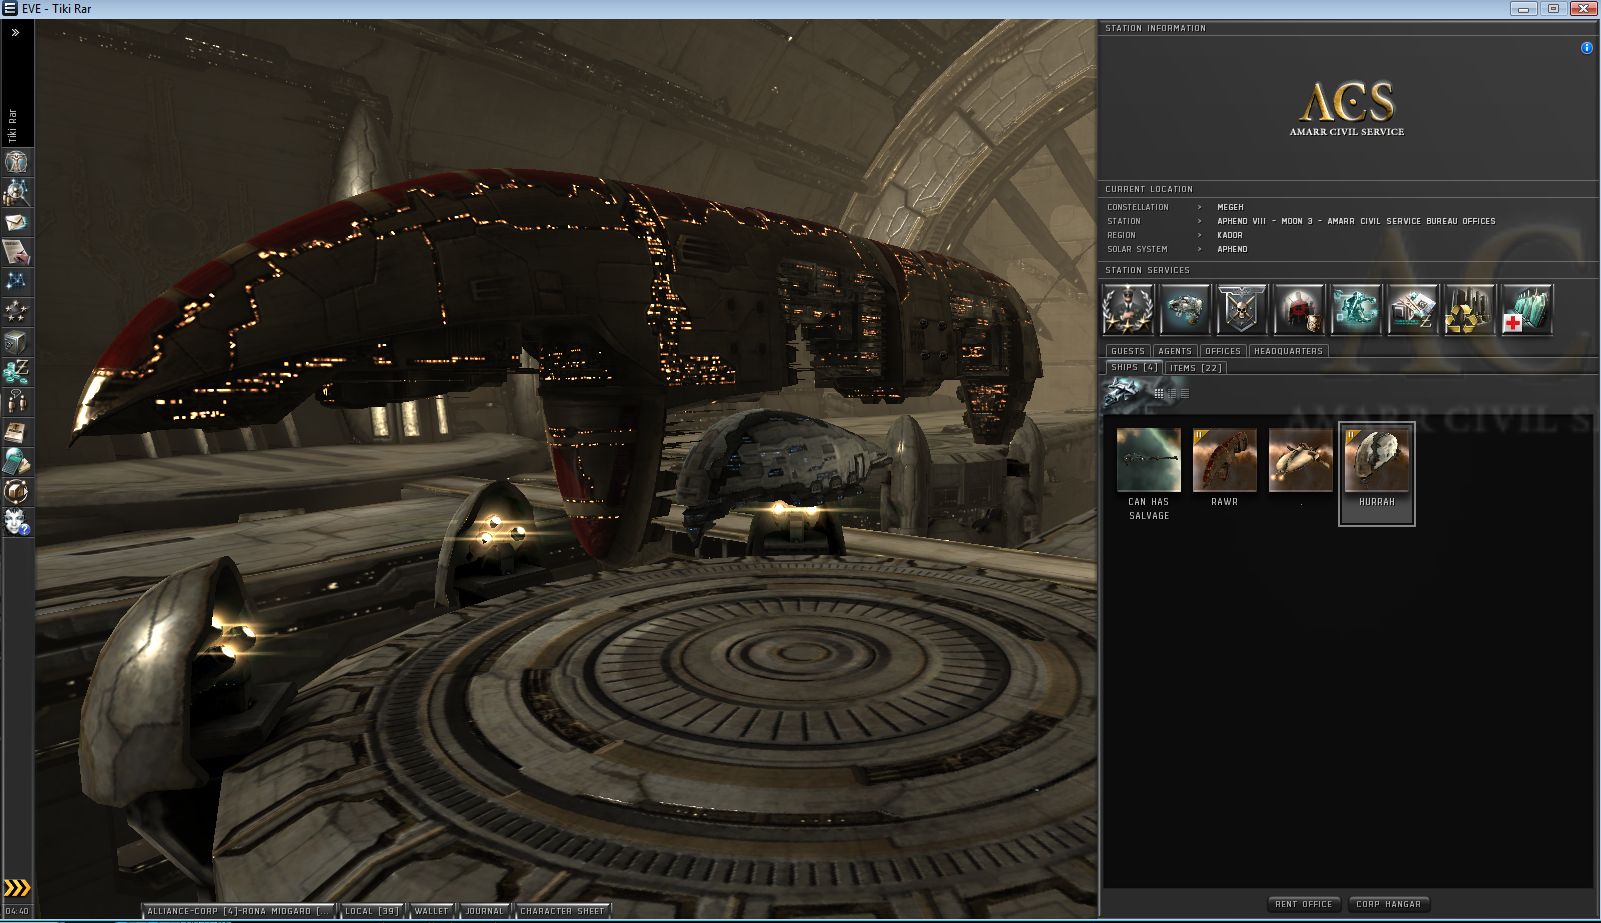This screenshot has width=1601, height=923.
Task: Open the skull shield militia service
Action: click(1242, 309)
